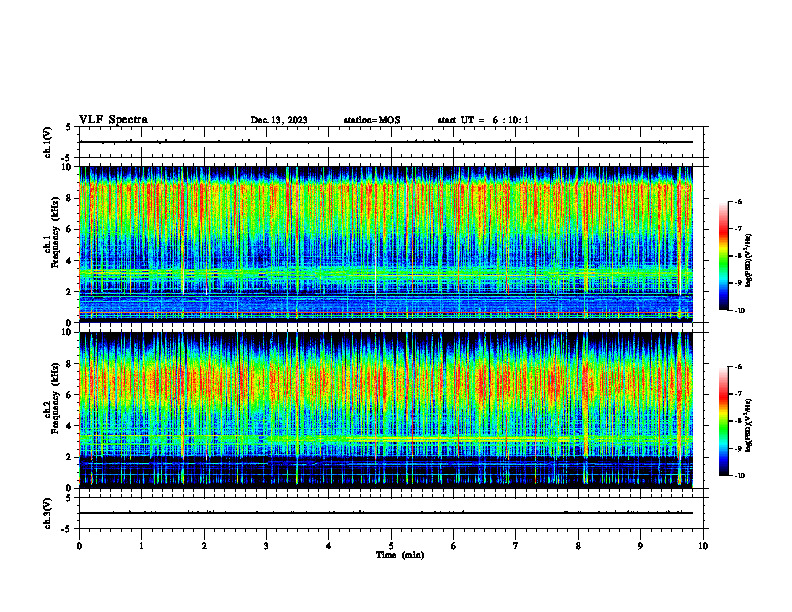Click the ch.1 spectrogram panel
This screenshot has height=612, width=792.
click(x=386, y=244)
